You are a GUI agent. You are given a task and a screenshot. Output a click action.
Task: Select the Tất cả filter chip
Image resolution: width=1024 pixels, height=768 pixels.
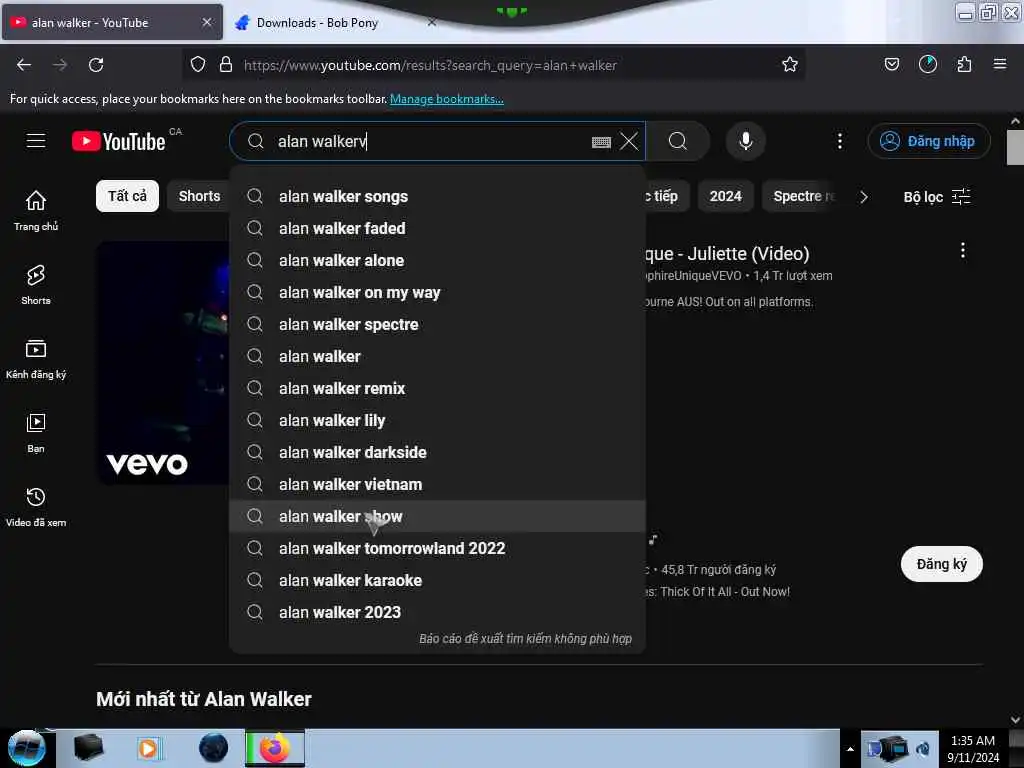(x=127, y=196)
